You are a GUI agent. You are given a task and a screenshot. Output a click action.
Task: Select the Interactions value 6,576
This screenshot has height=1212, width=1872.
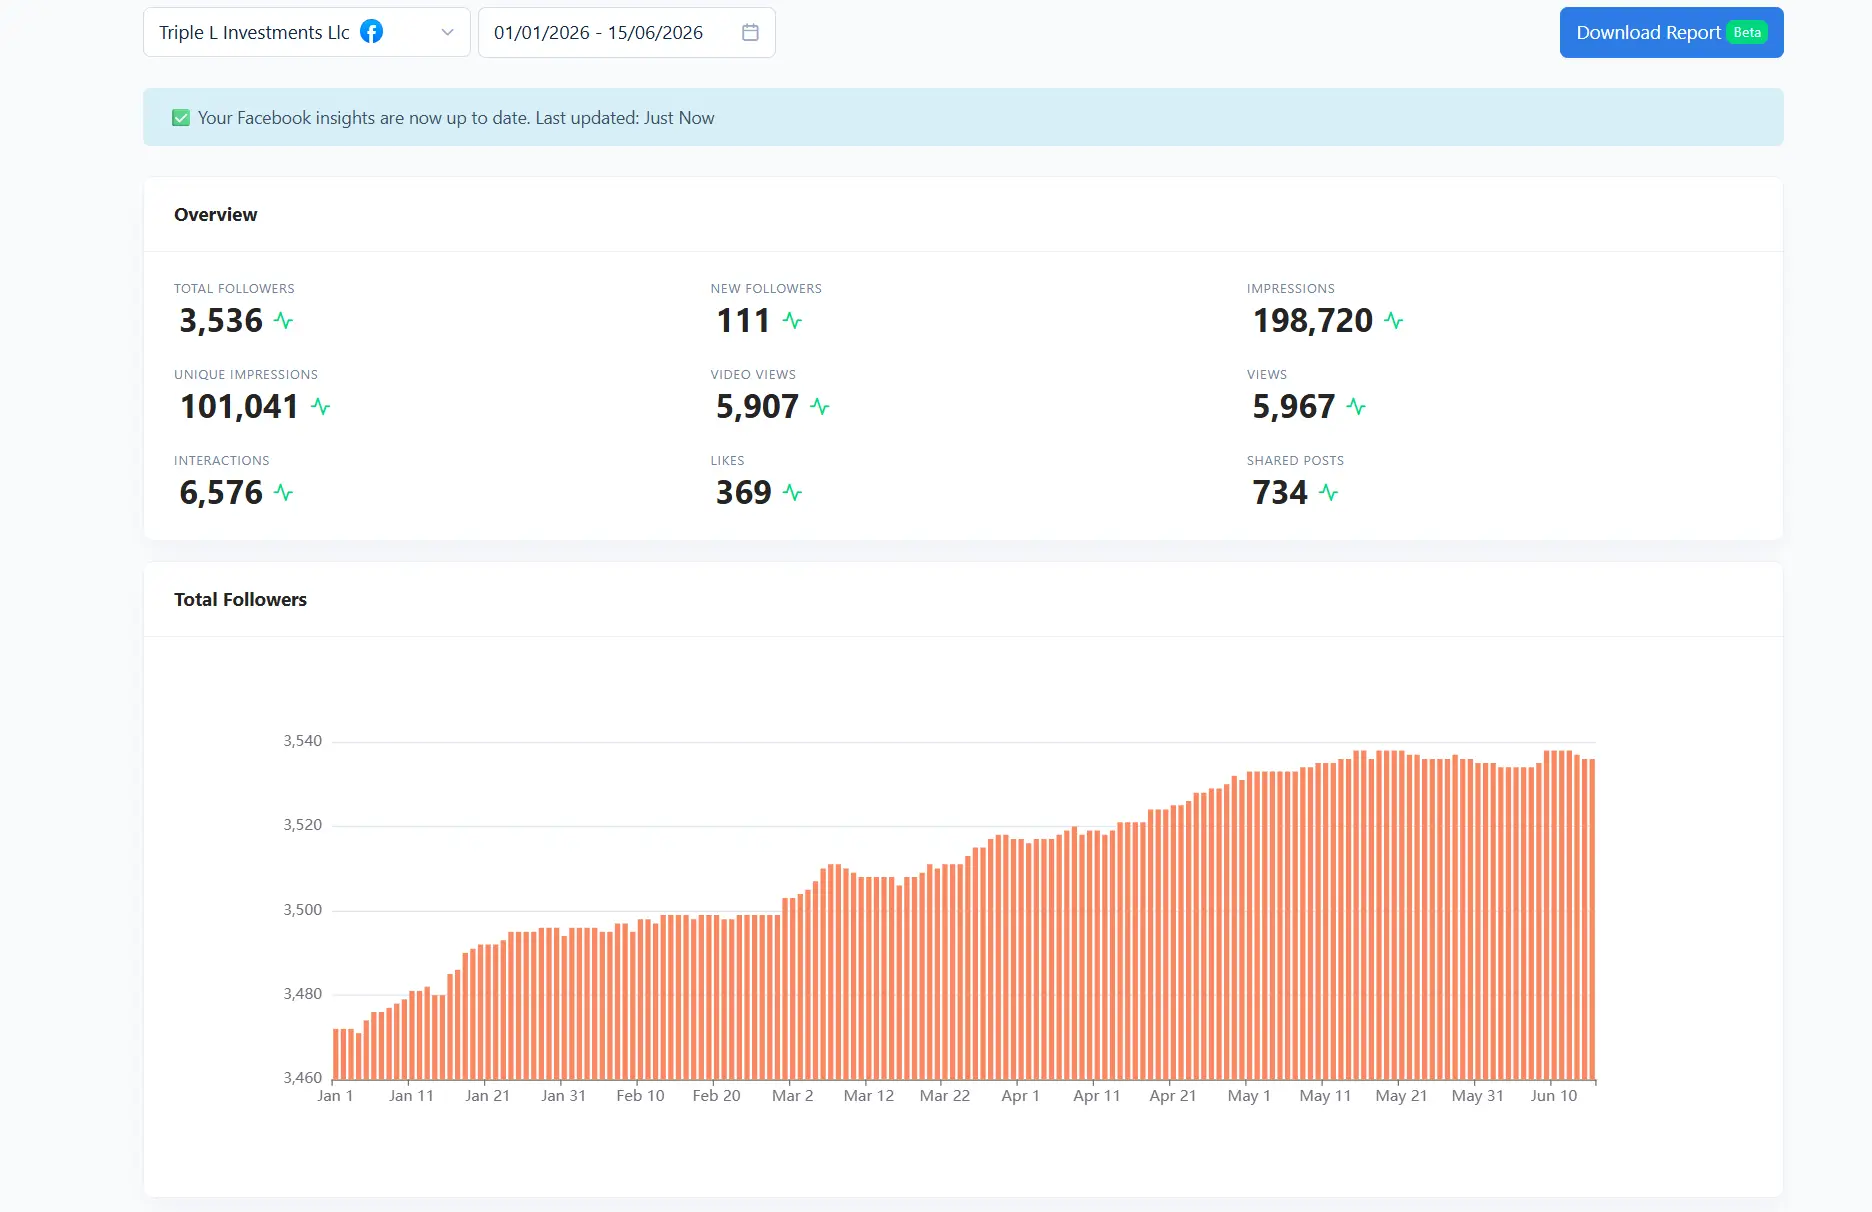(x=221, y=493)
